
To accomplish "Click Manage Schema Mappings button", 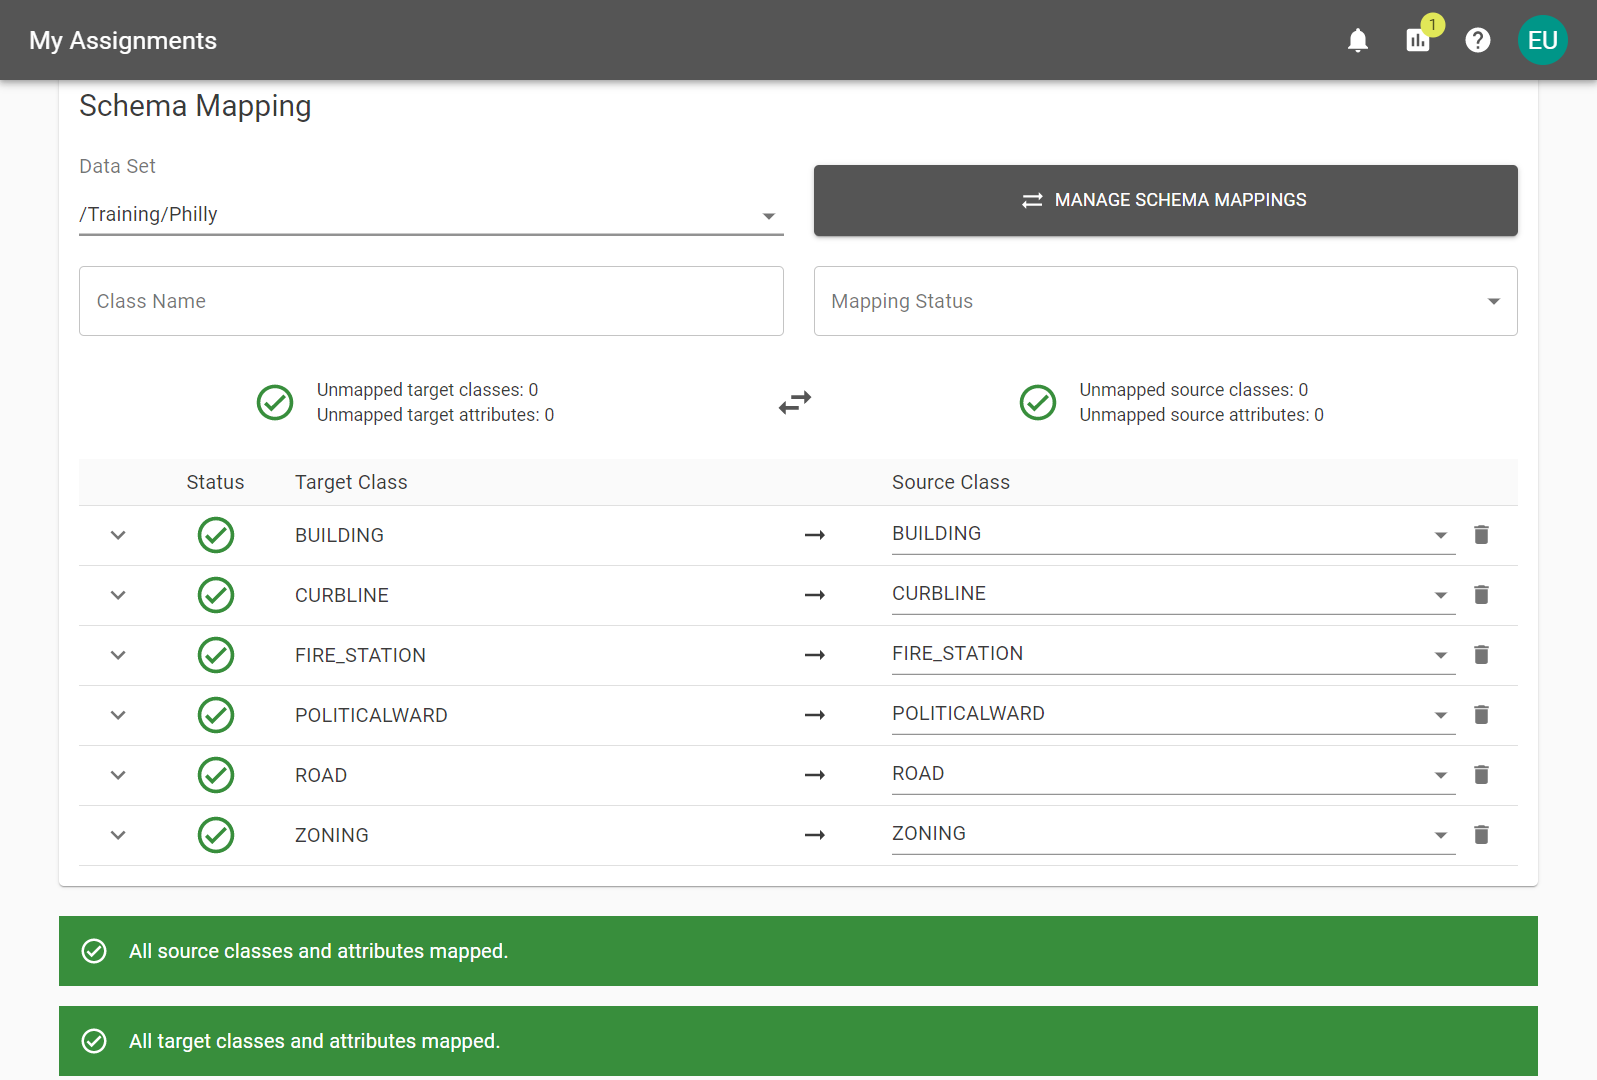I will point(1165,200).
